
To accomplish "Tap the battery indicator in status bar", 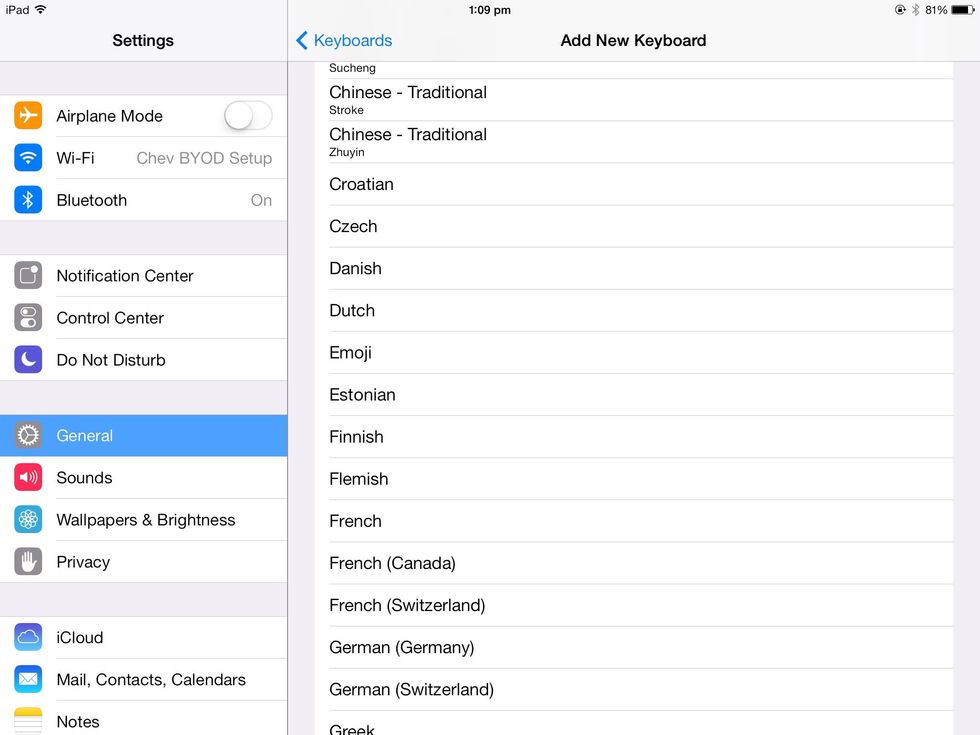I will point(962,10).
